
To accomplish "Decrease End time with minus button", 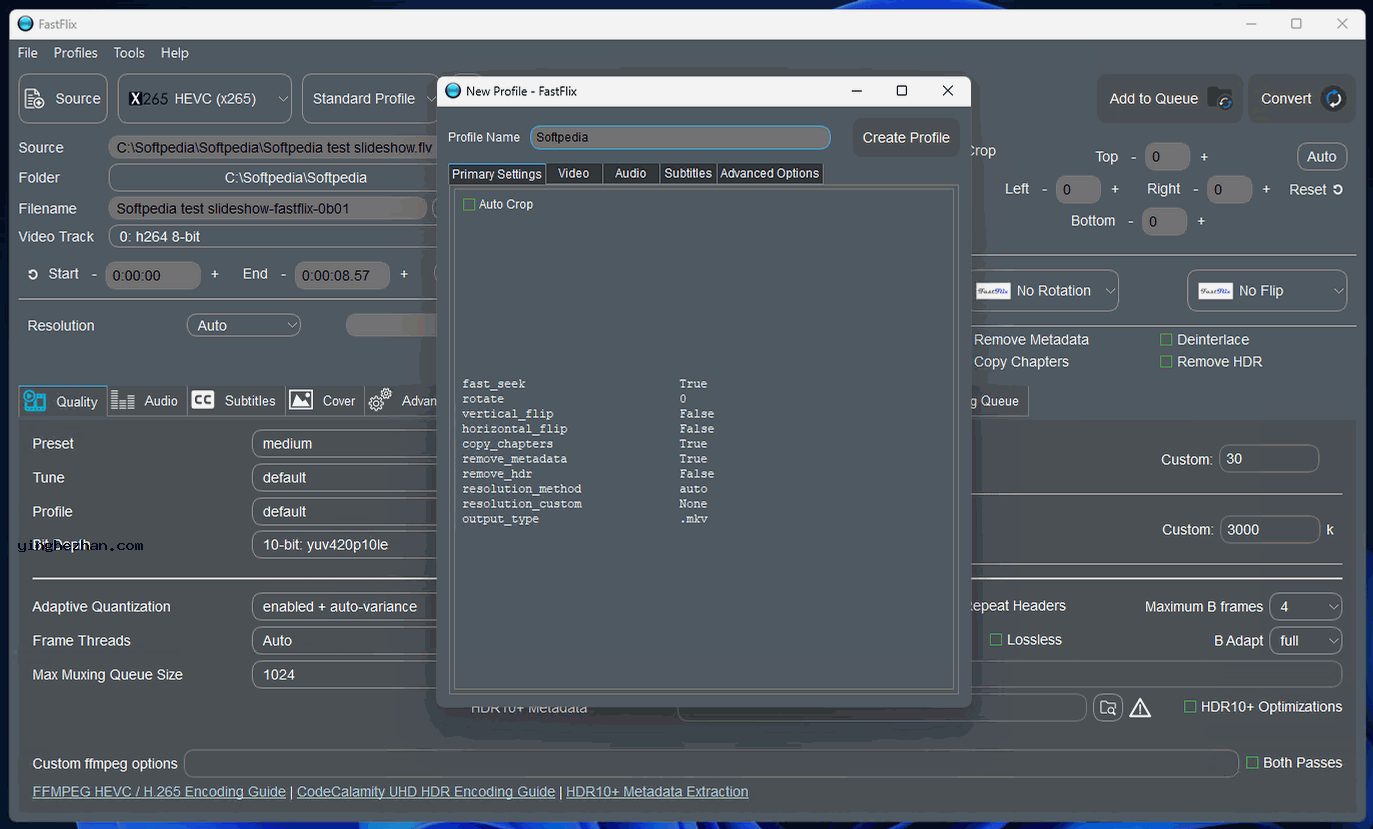I will point(283,274).
